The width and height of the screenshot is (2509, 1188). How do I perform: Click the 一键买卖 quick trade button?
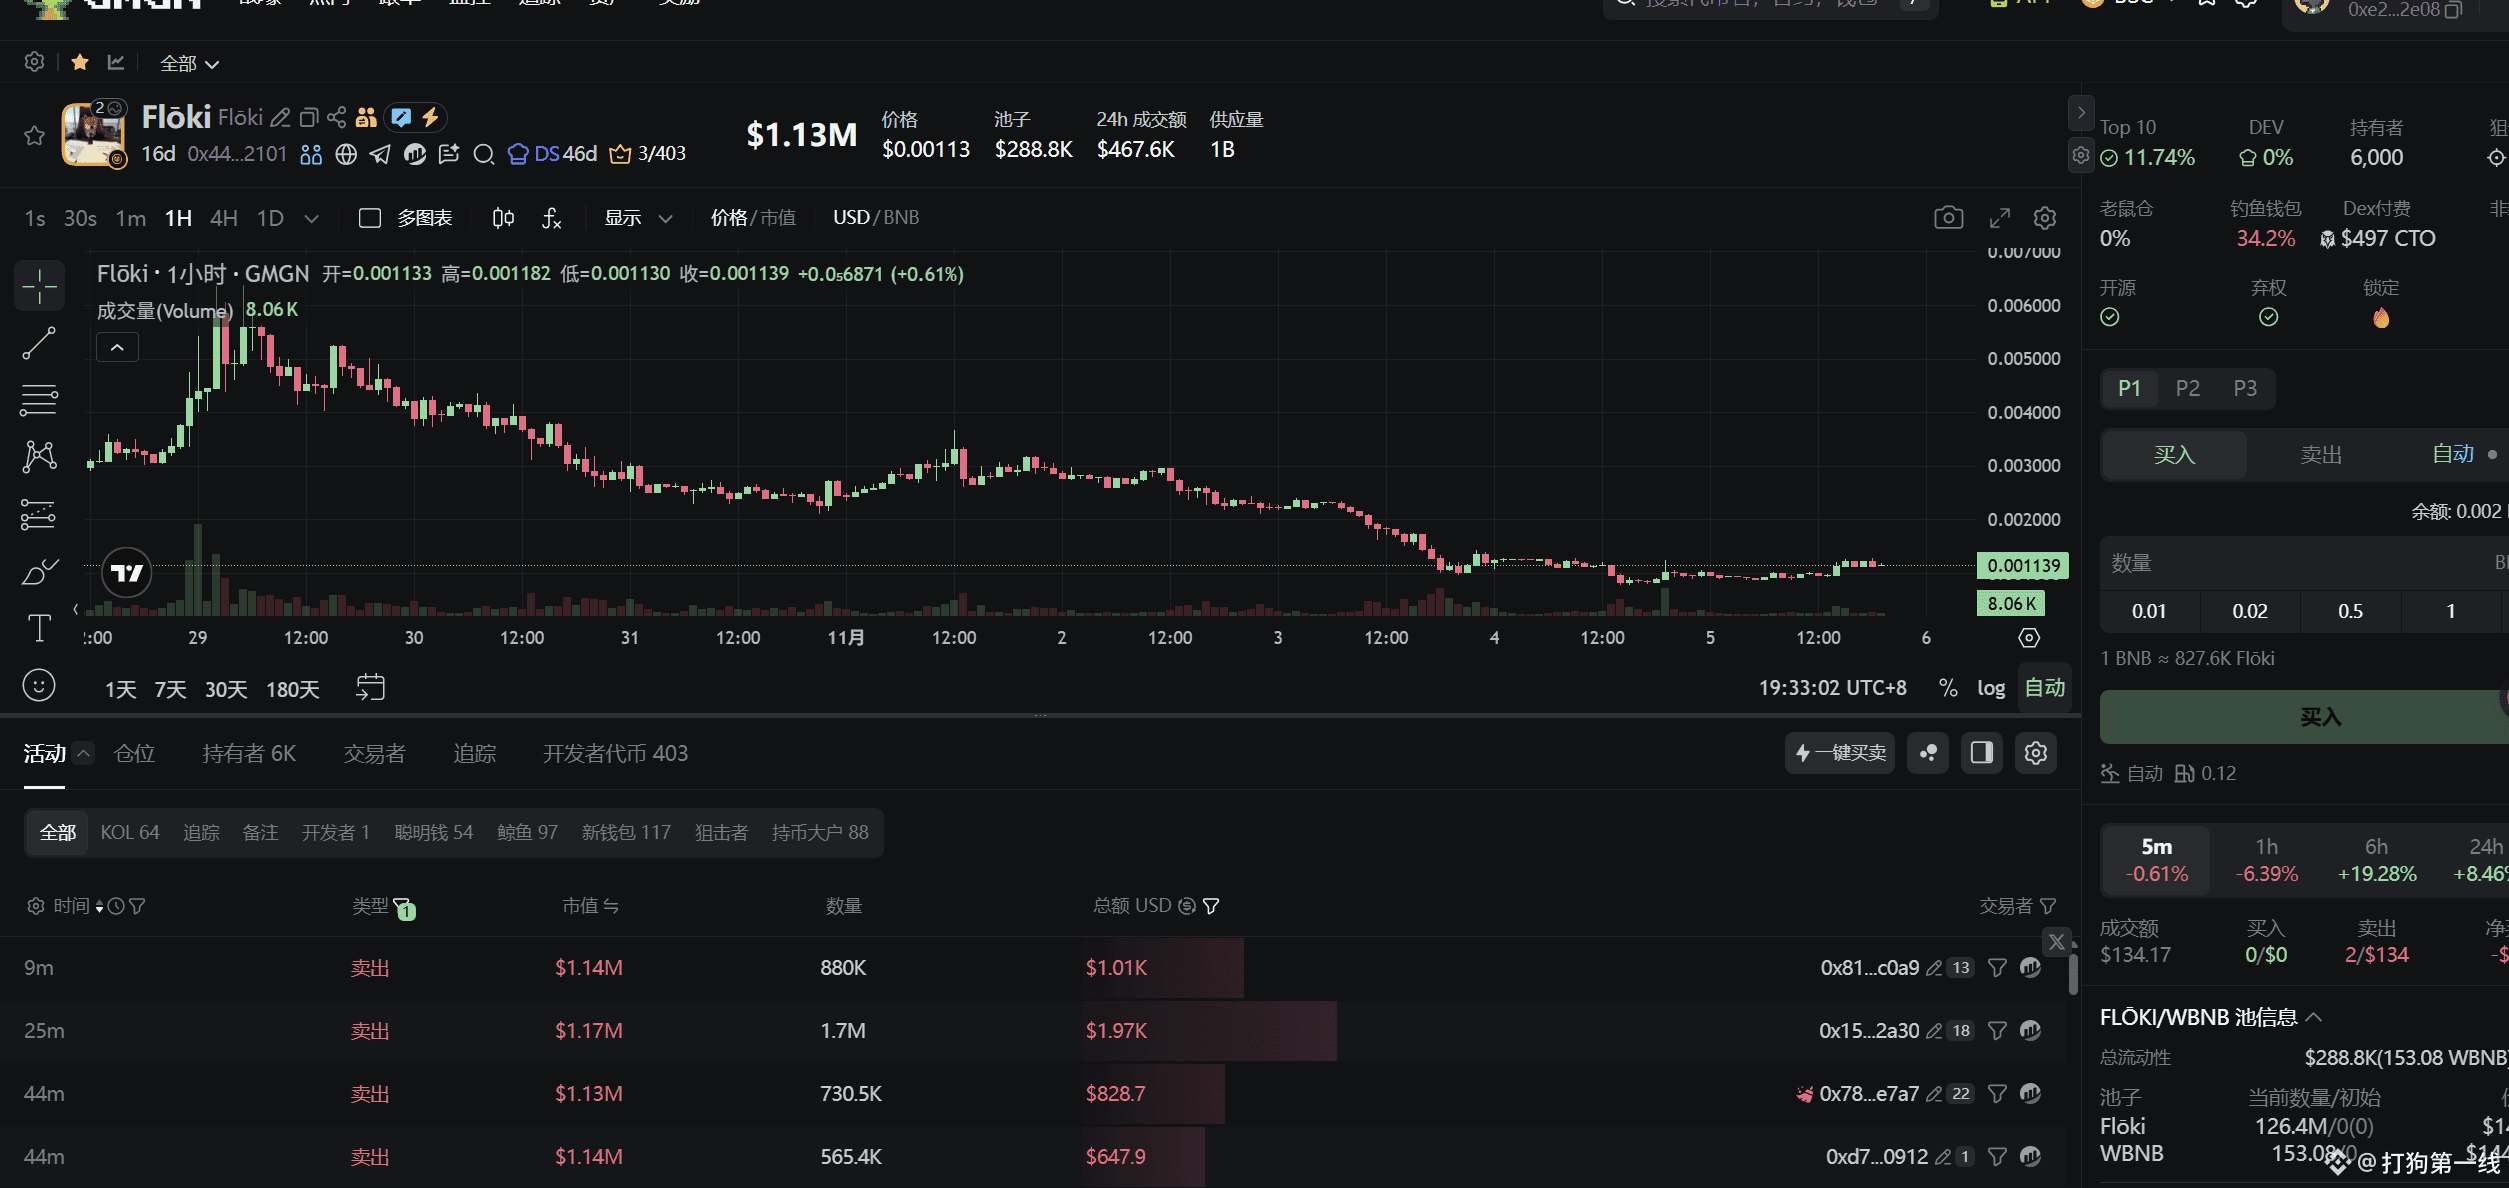click(x=1840, y=753)
